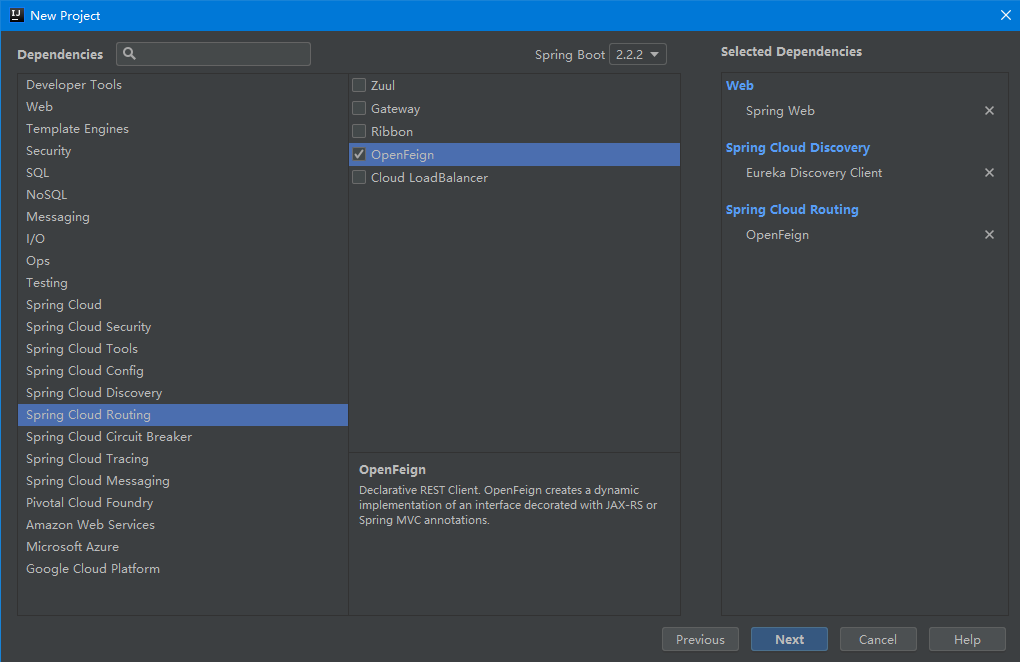Click the OpenFeign description heading
Viewport: 1020px width, 662px height.
click(392, 470)
